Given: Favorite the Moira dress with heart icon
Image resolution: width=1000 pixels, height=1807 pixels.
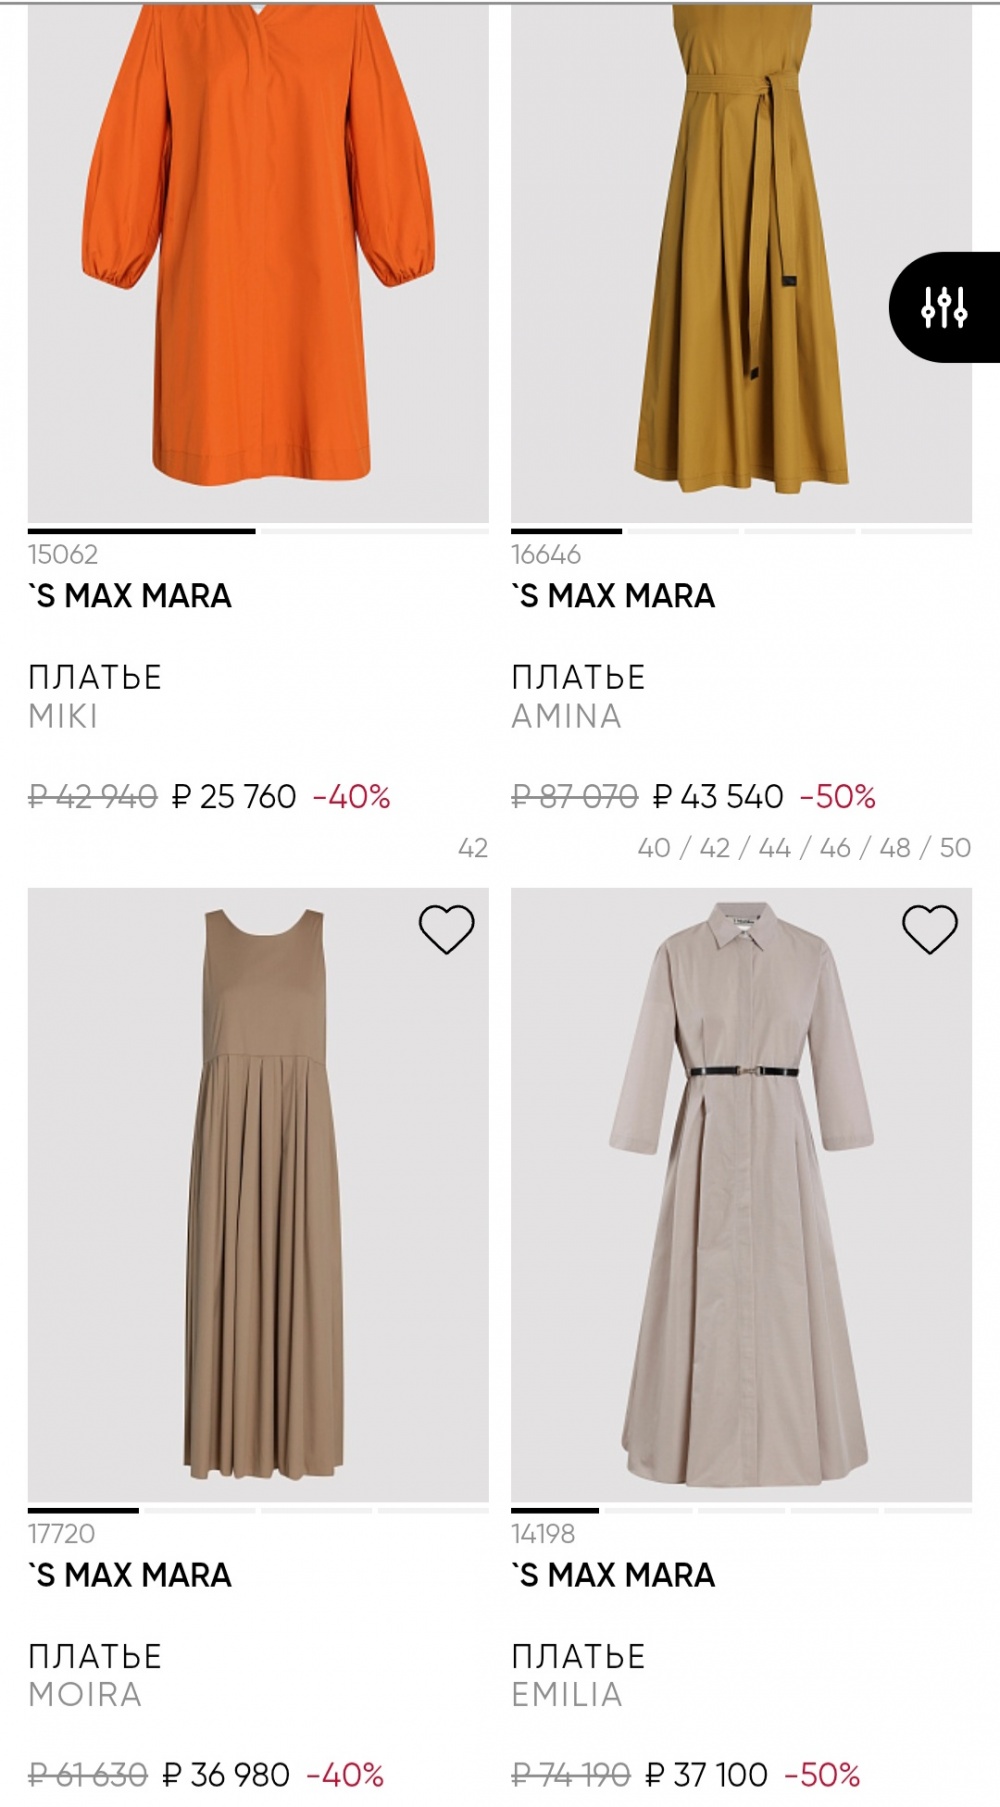Looking at the screenshot, I should 446,929.
